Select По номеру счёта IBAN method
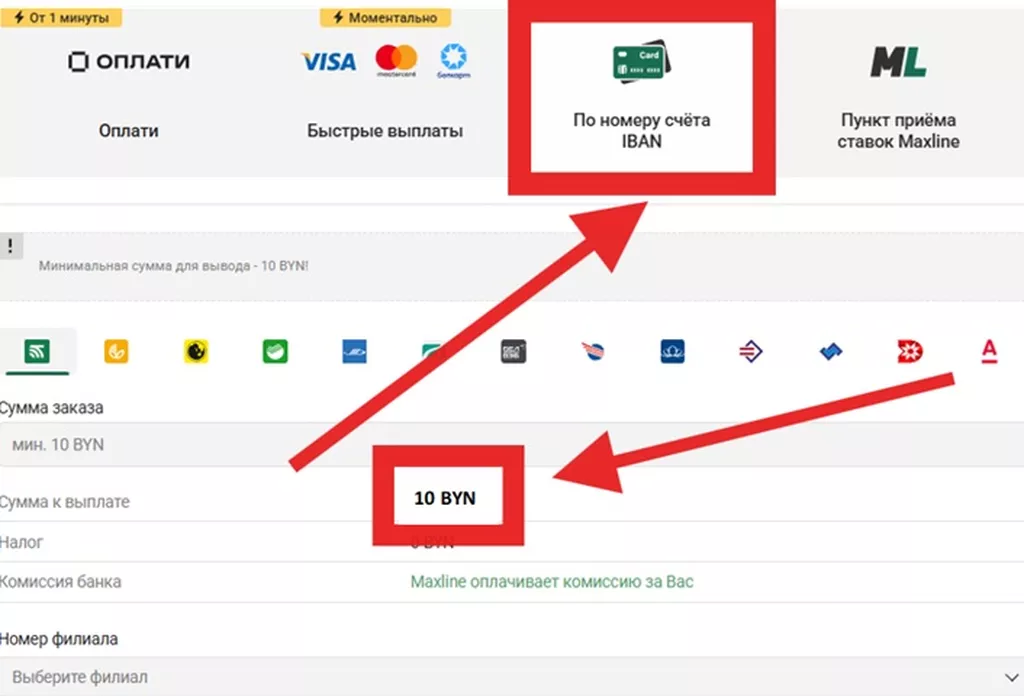Image resolution: width=1024 pixels, height=696 pixels. [x=641, y=97]
